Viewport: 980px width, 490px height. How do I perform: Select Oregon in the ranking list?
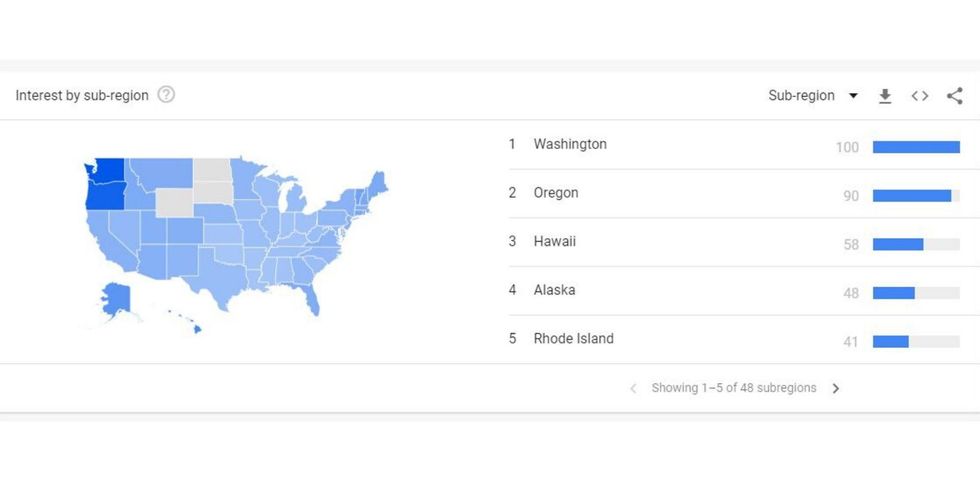tap(556, 193)
